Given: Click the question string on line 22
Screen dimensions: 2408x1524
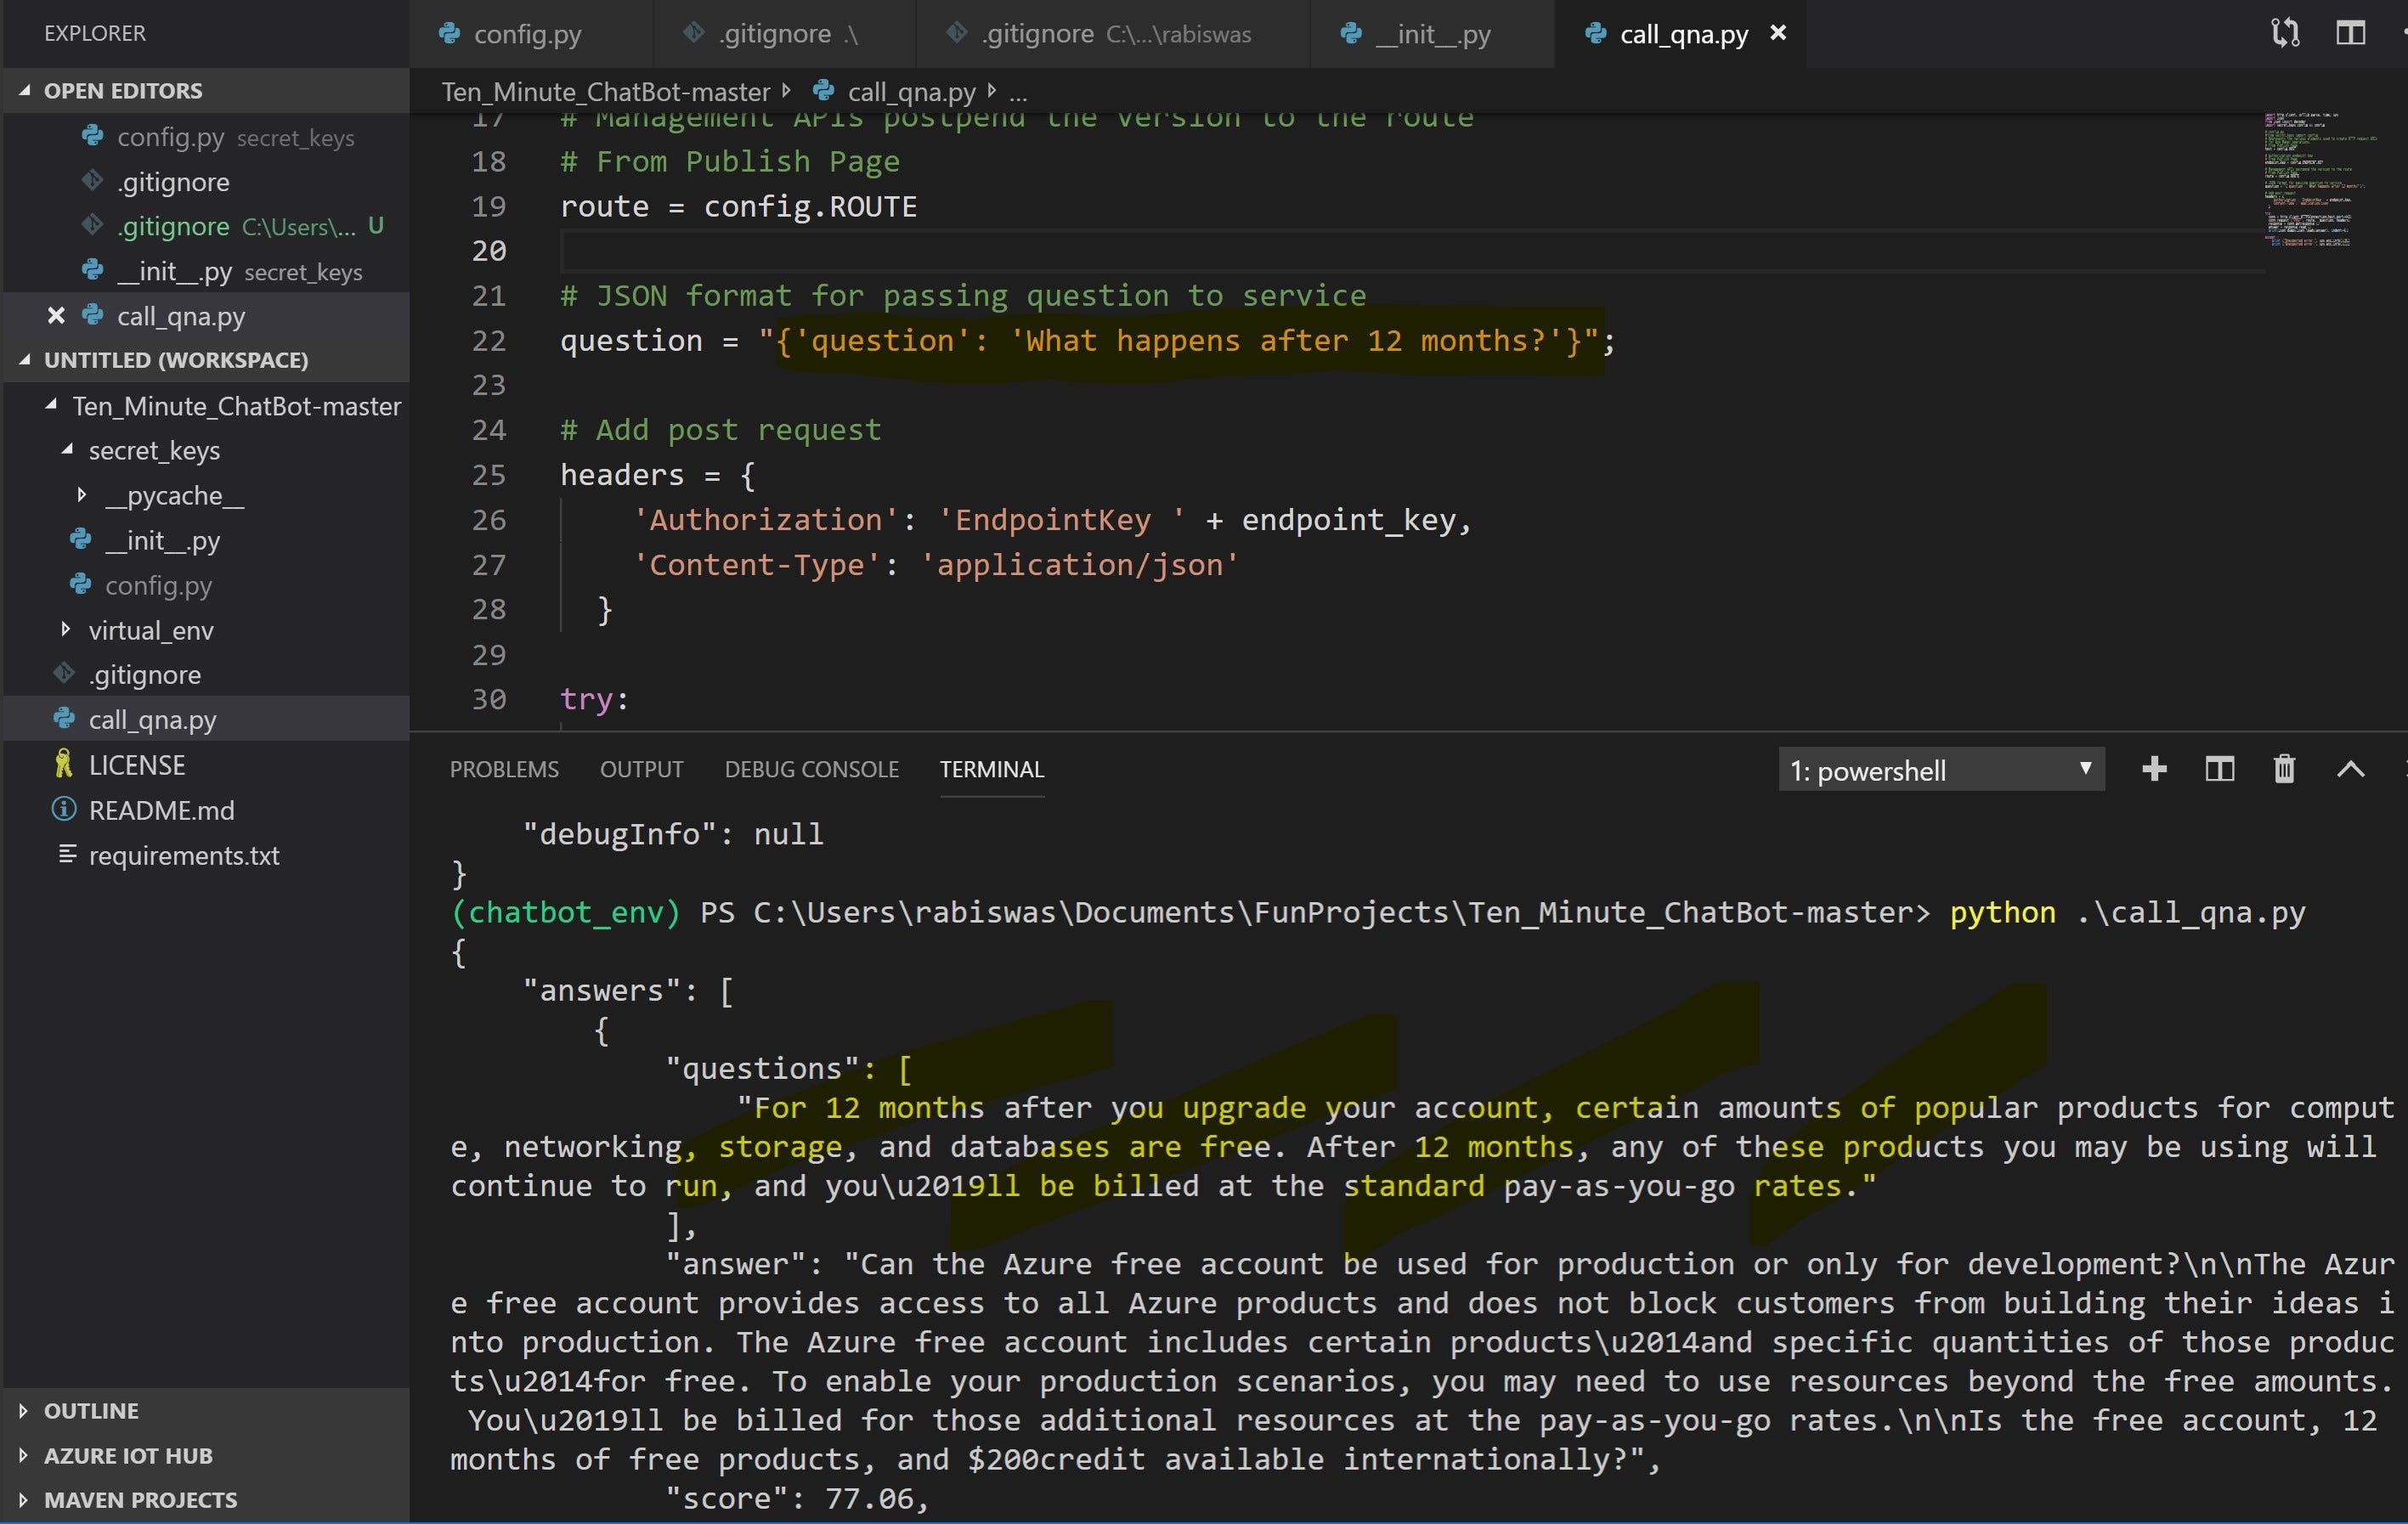Looking at the screenshot, I should pyautogui.click(x=1179, y=341).
